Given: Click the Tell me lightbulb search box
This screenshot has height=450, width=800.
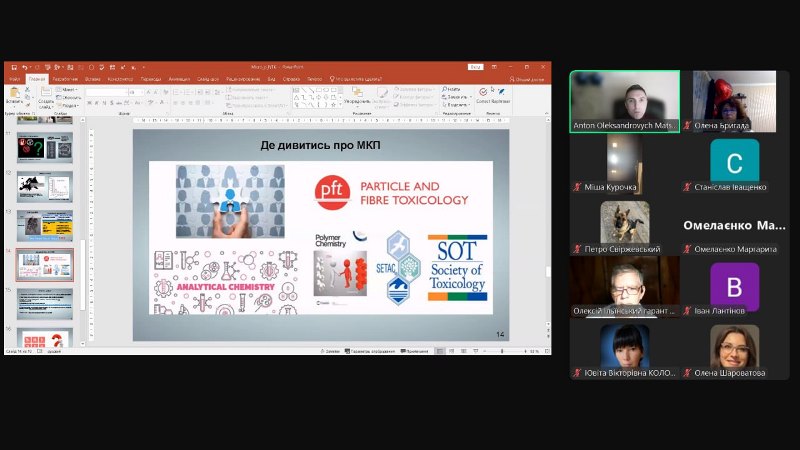Looking at the screenshot, I should point(356,79).
